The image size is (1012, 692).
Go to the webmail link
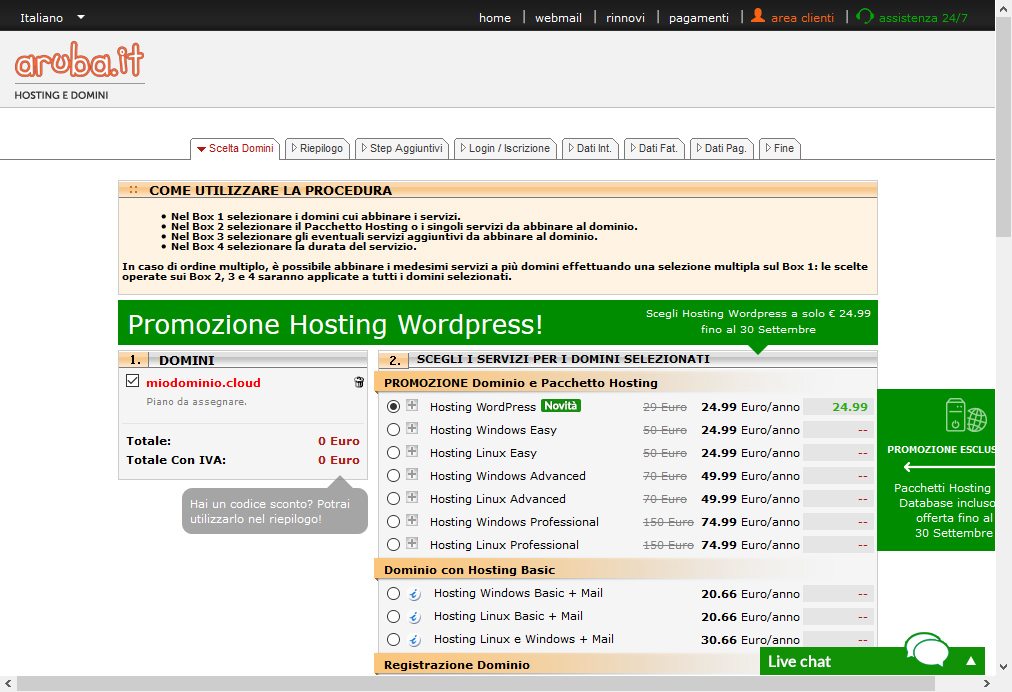558,17
